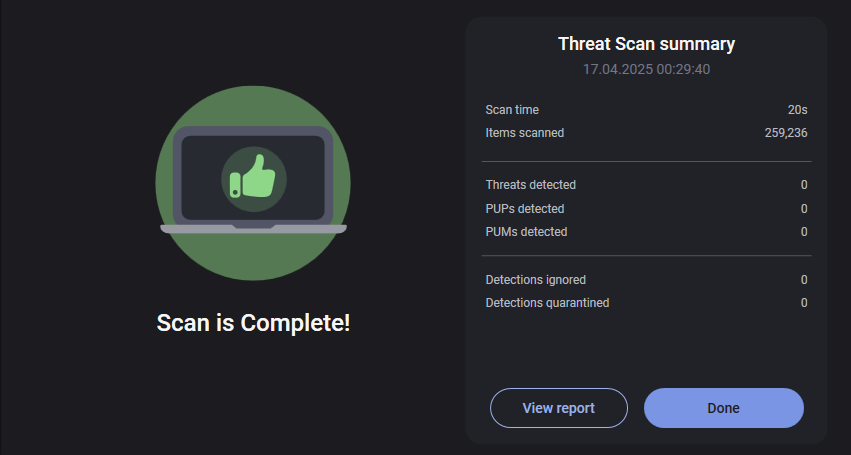Click the Detections ignored label
This screenshot has width=851, height=455.
(536, 280)
